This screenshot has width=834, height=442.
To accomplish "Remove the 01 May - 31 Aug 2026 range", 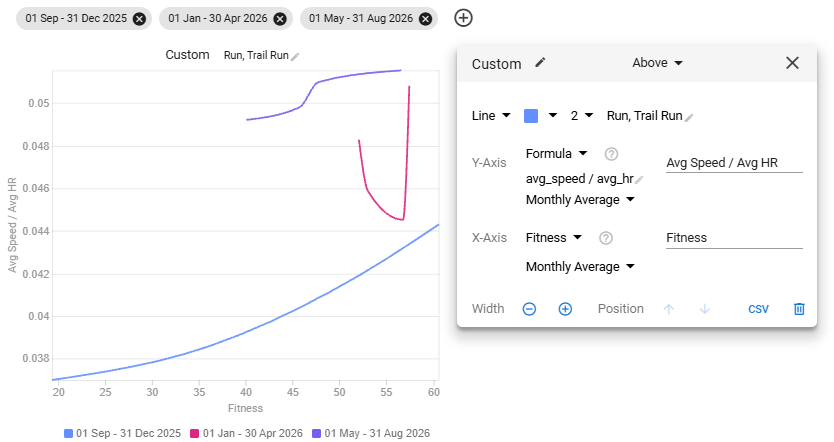I will click(425, 19).
